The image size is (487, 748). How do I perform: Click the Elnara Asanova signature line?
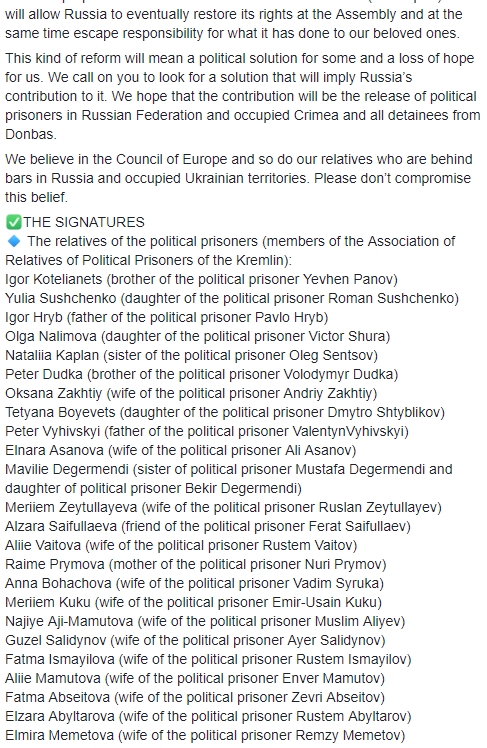(x=181, y=450)
